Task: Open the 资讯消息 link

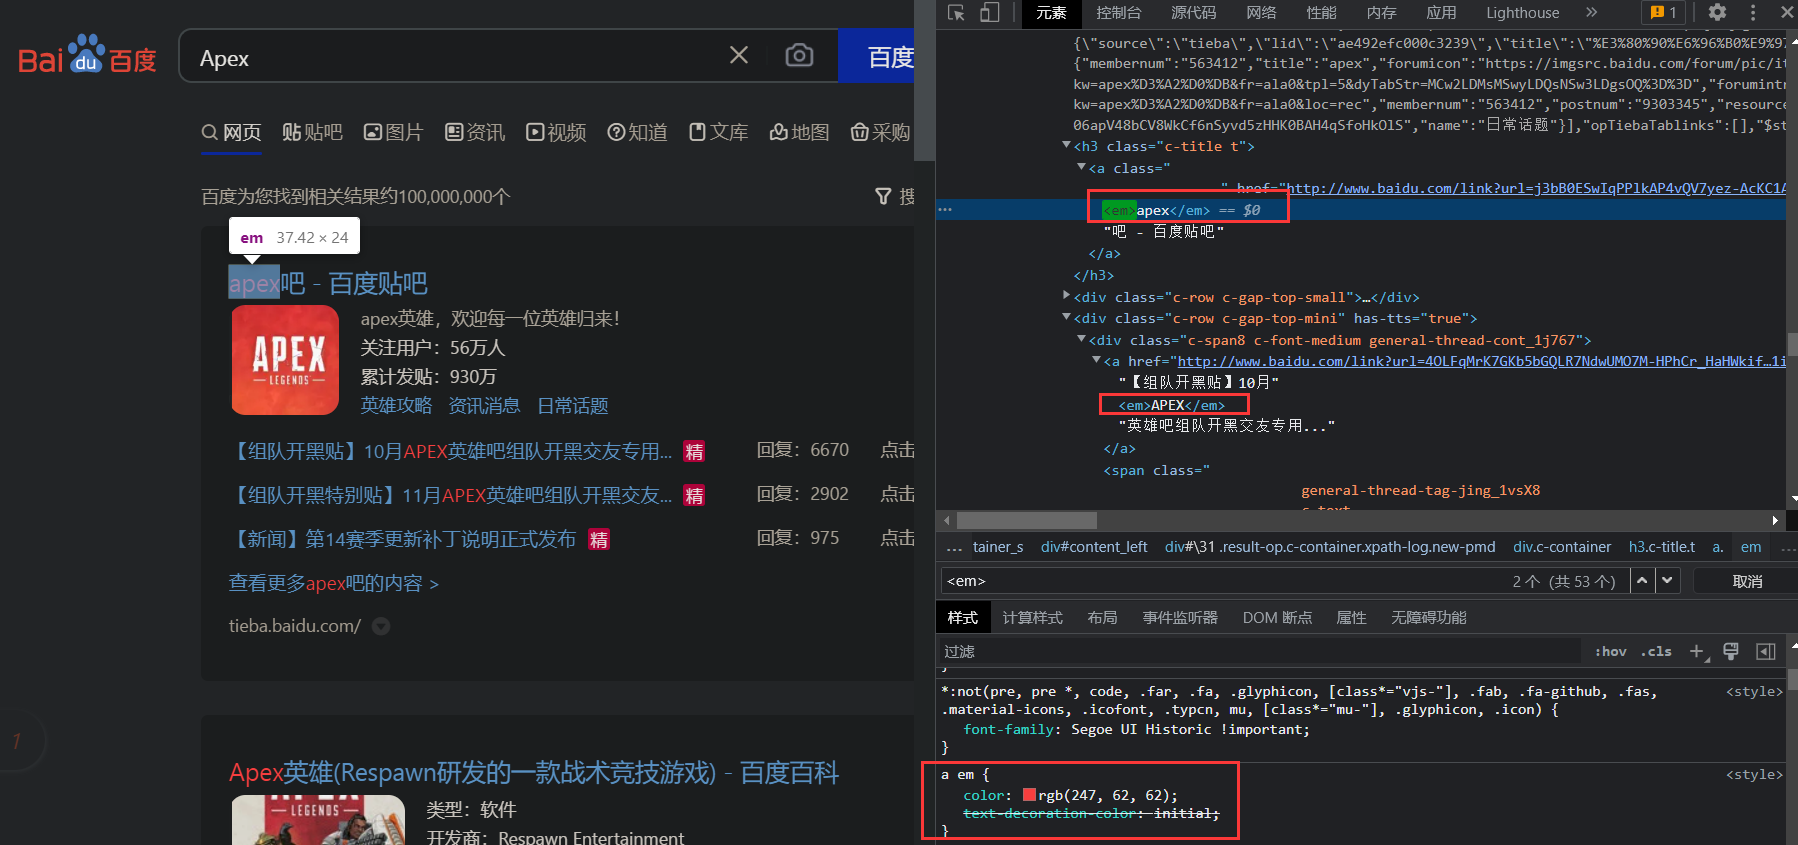Action: [x=484, y=405]
